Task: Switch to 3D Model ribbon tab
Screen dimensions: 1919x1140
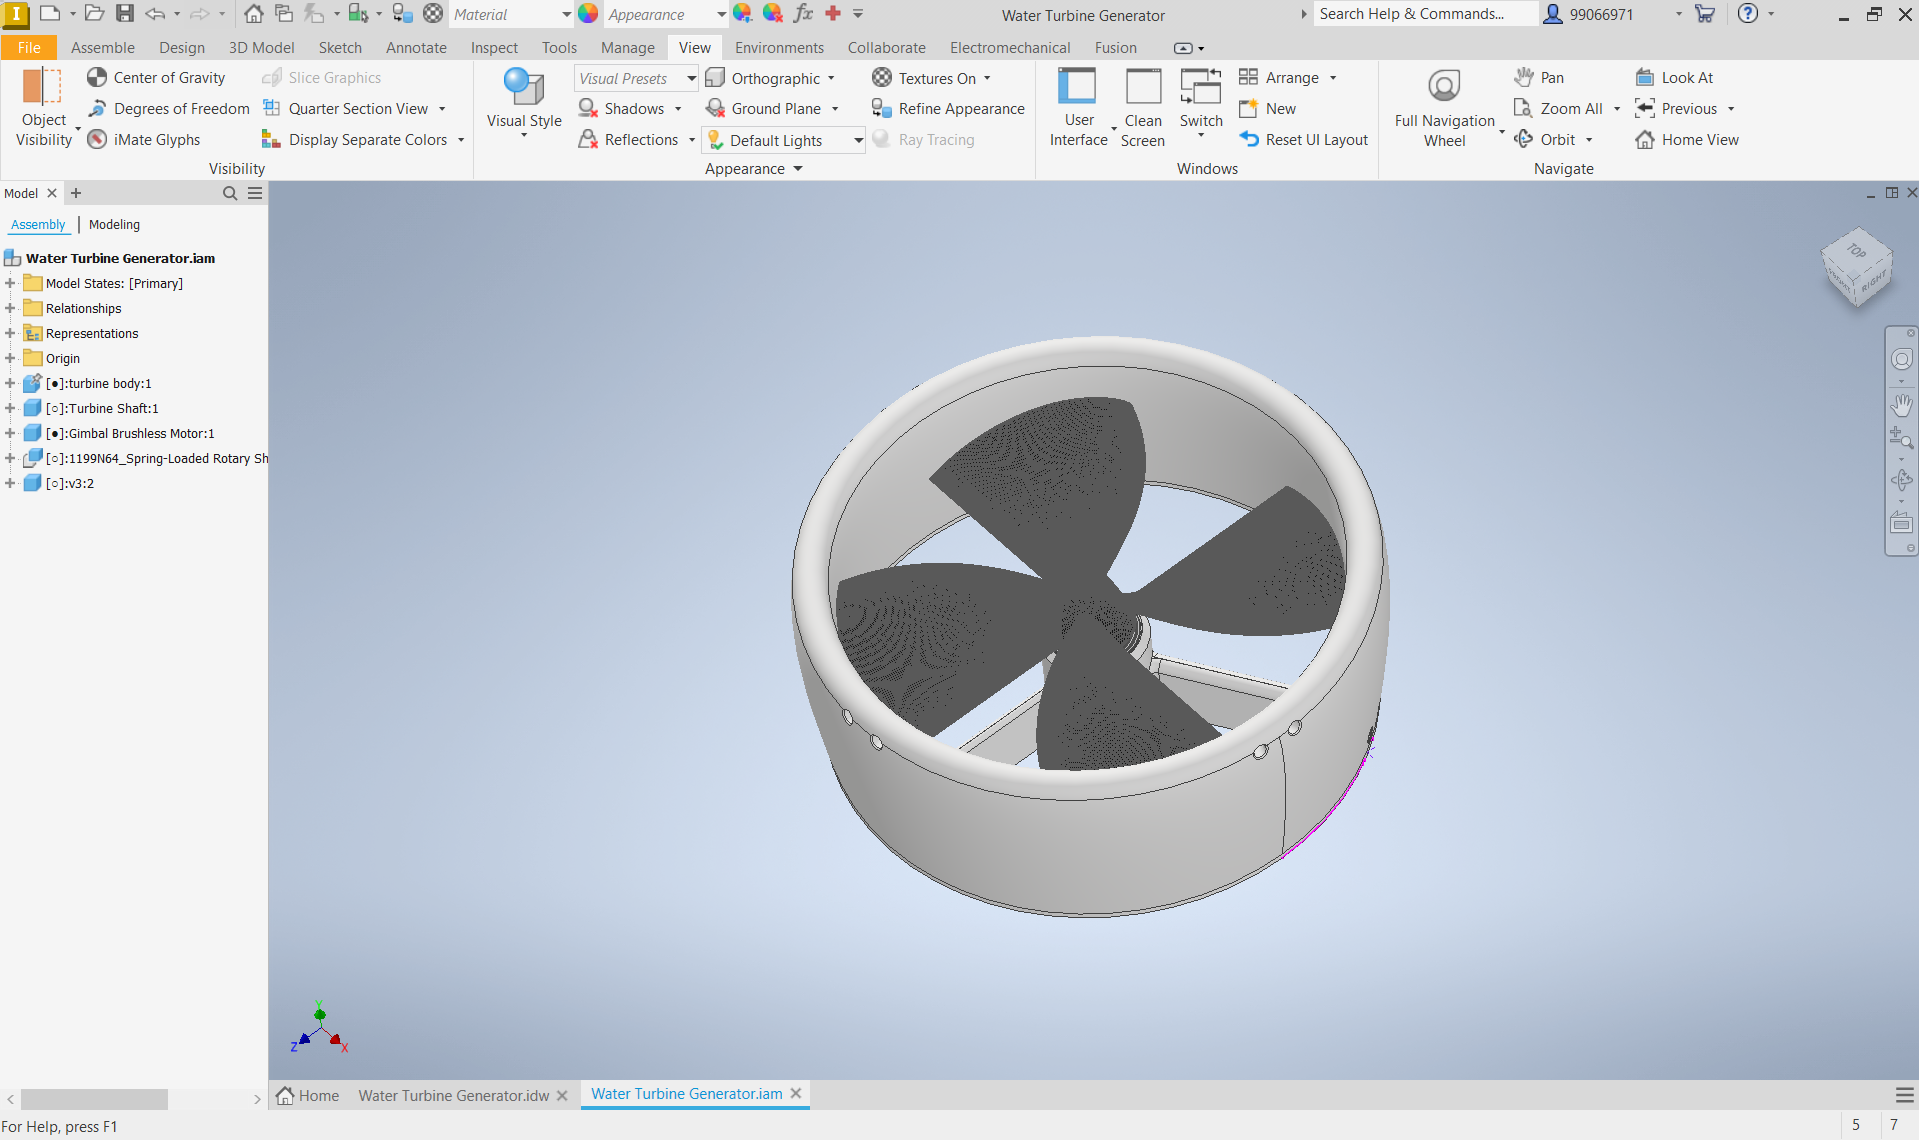Action: coord(262,47)
